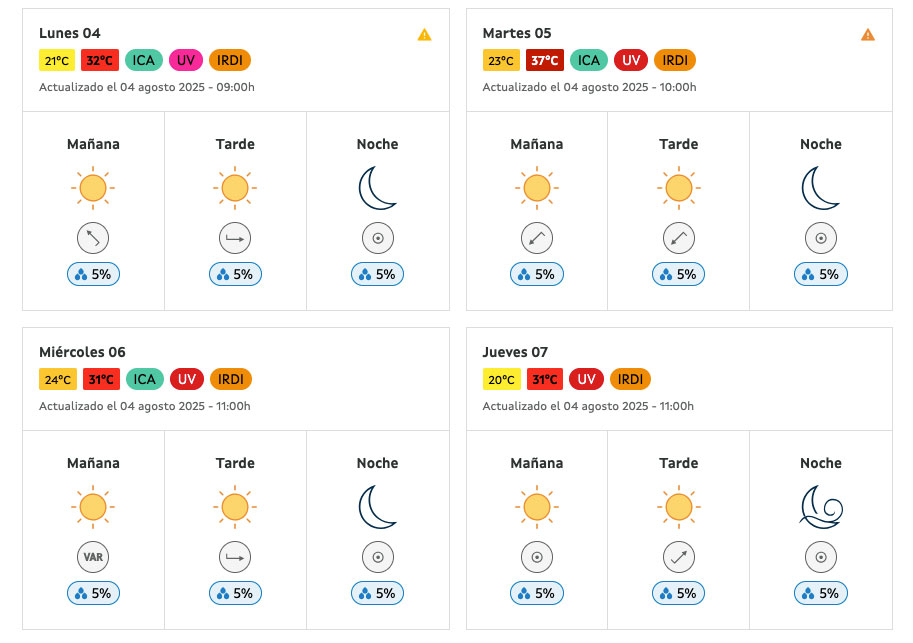Click the moon-with-wind icon for Jueves Noche
The image size is (913, 643).
point(821,507)
